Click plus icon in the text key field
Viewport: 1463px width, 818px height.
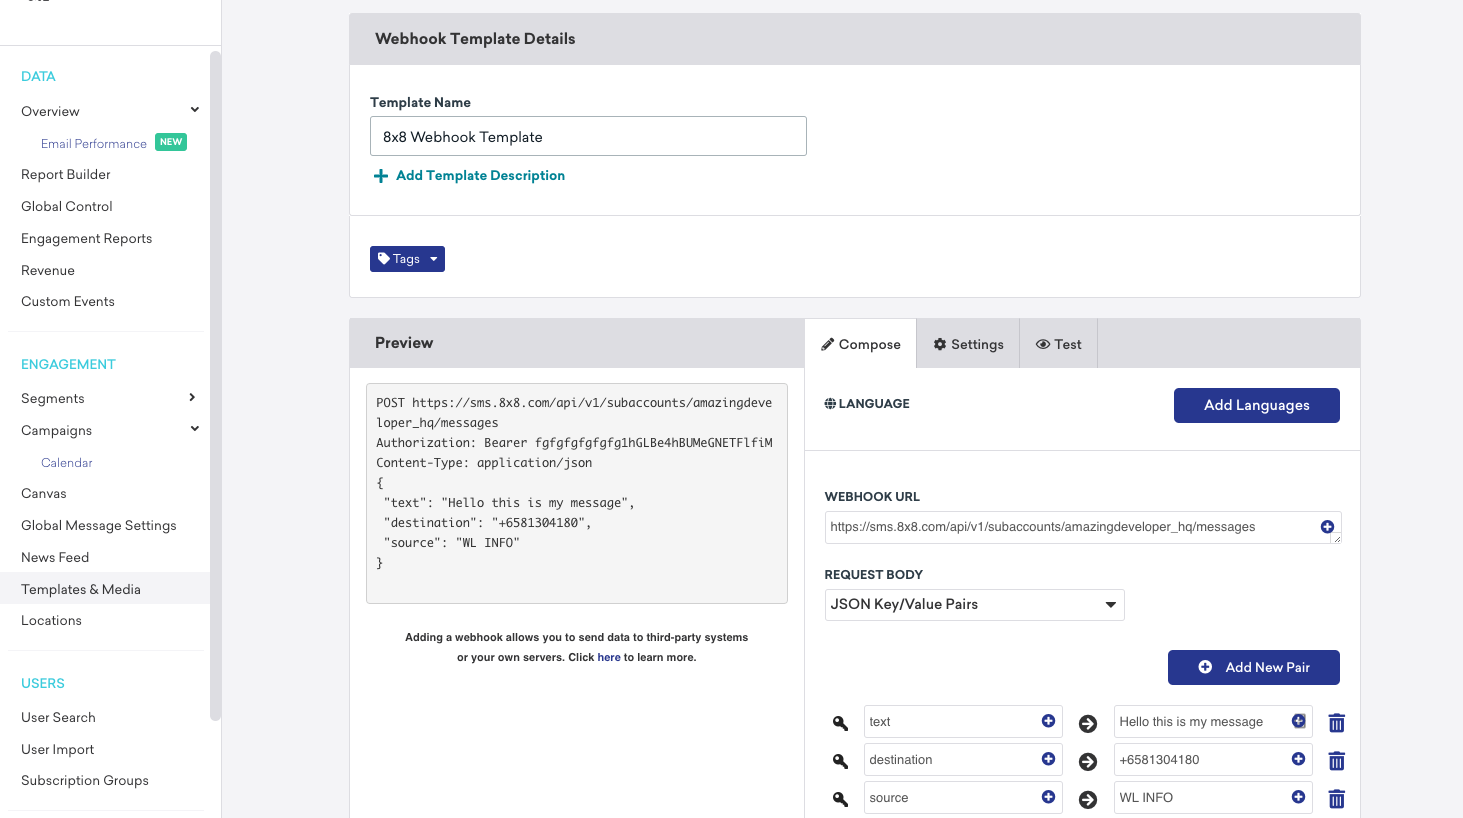1048,721
